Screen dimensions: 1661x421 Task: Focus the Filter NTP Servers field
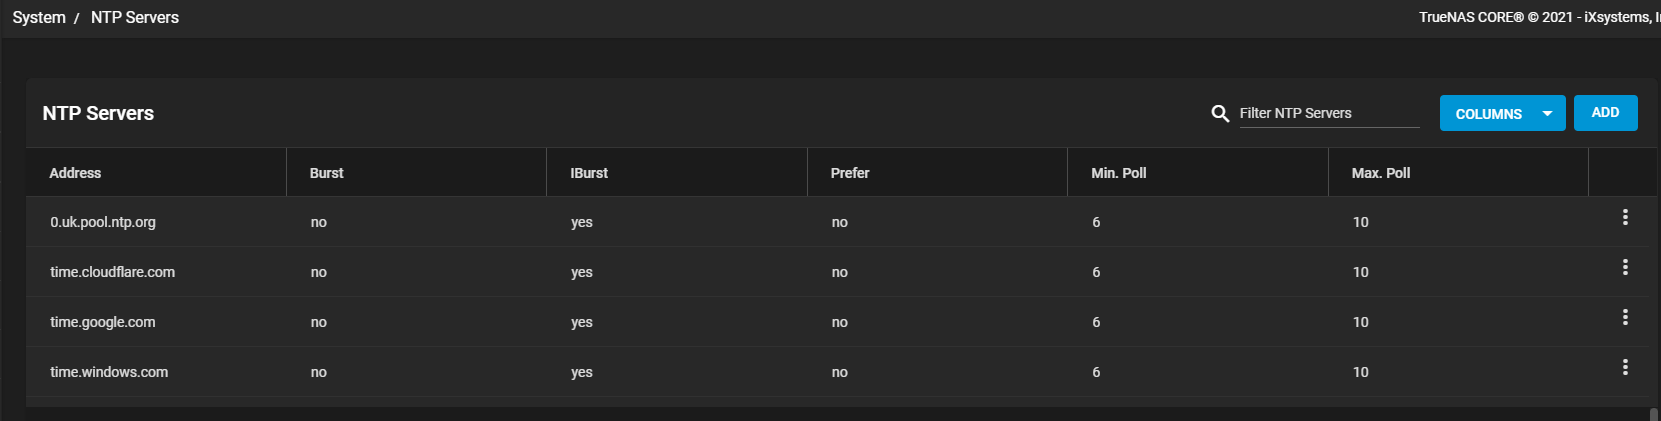(x=1329, y=113)
